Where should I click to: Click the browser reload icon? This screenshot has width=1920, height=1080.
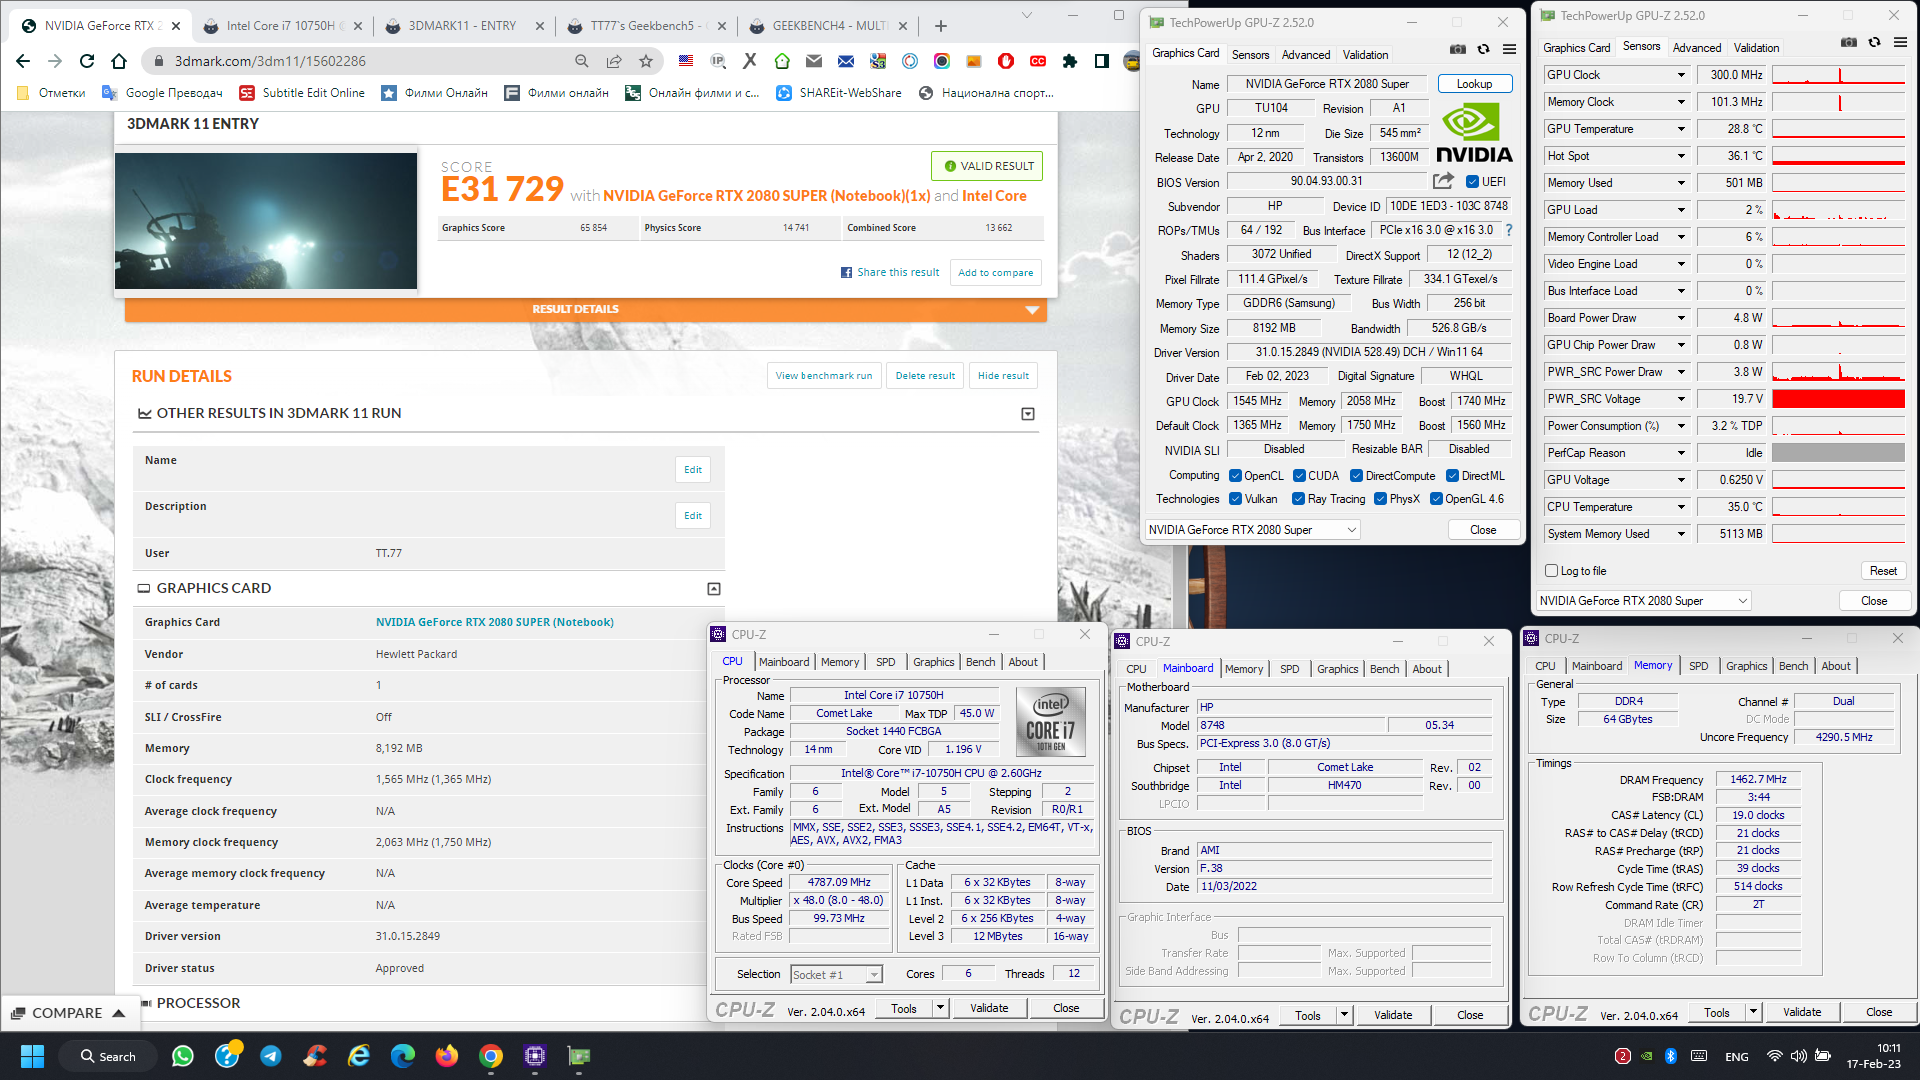click(x=87, y=61)
